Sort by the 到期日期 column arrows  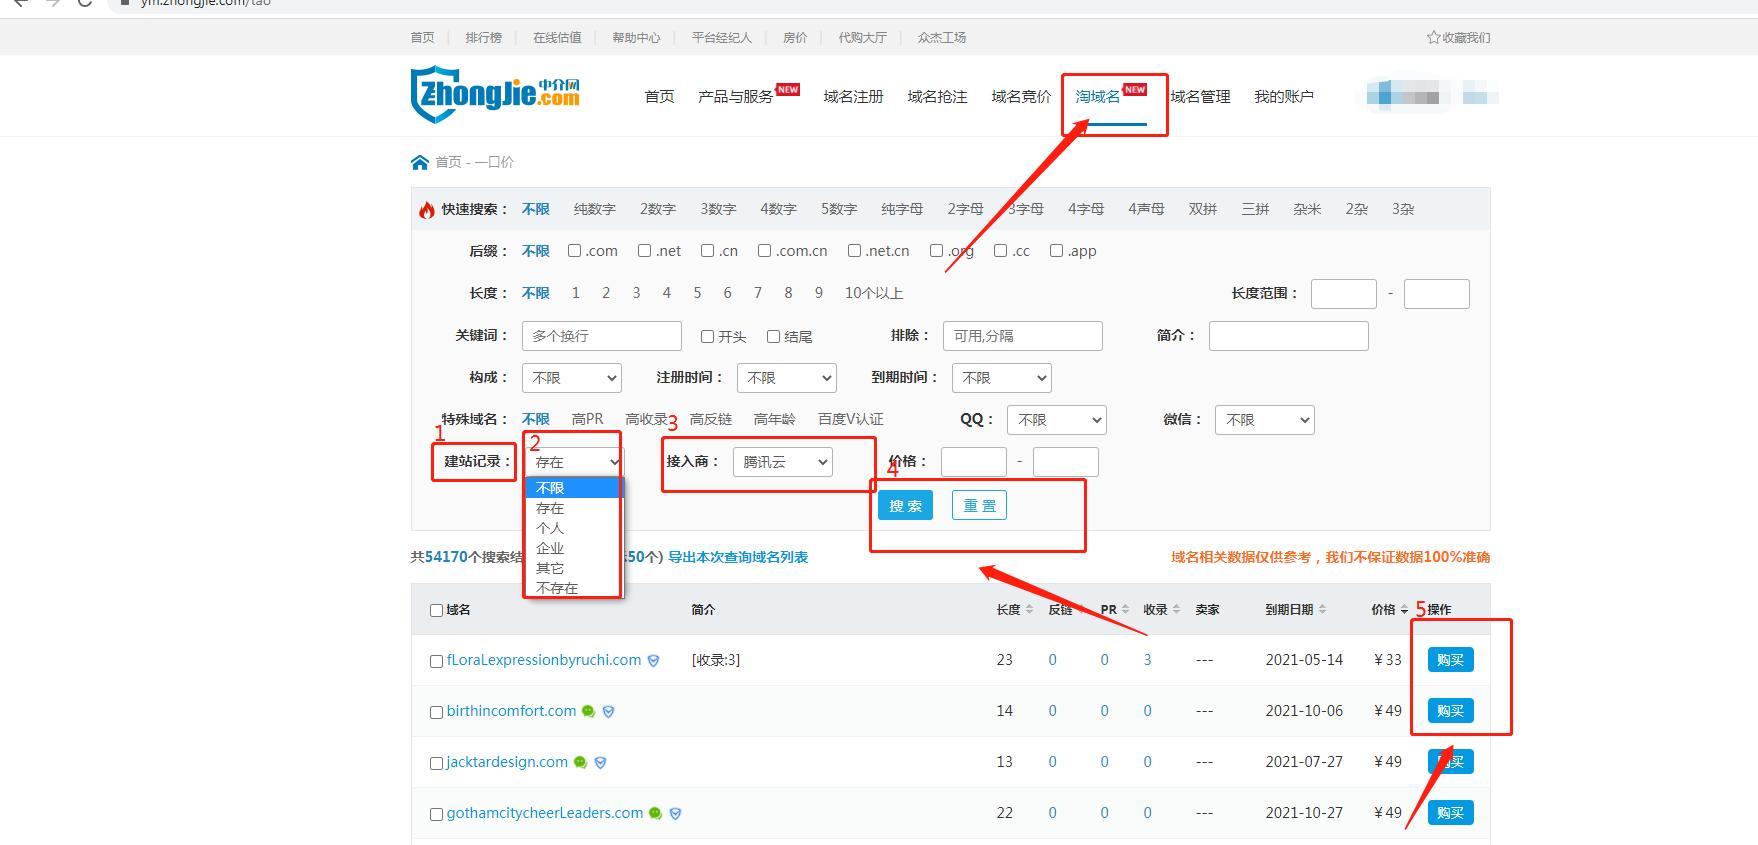(x=1322, y=610)
